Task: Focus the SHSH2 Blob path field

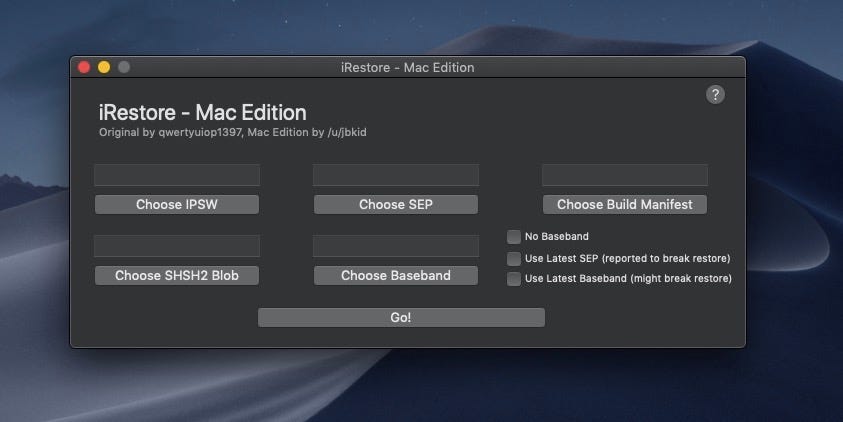Action: click(x=177, y=246)
